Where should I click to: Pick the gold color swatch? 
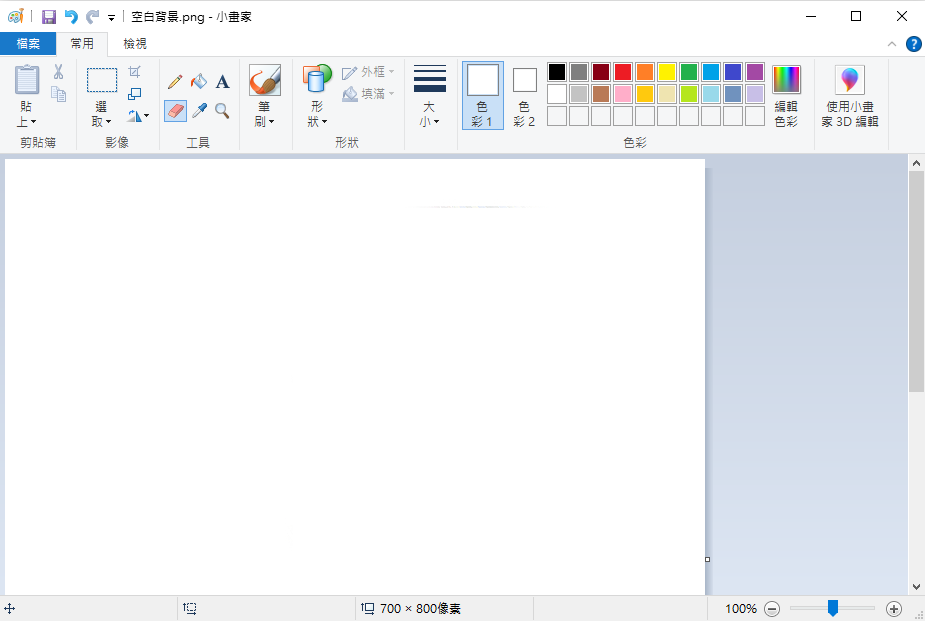point(645,94)
